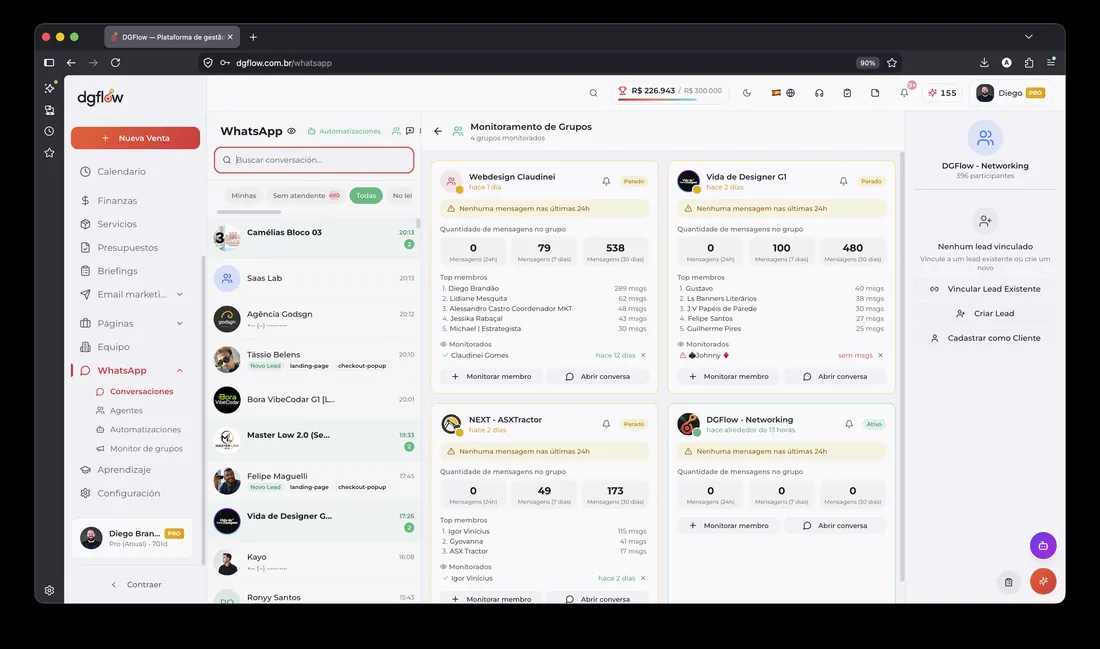This screenshot has width=1100, height=649.
Task: Open Servicios in the sidebar
Action: (117, 224)
